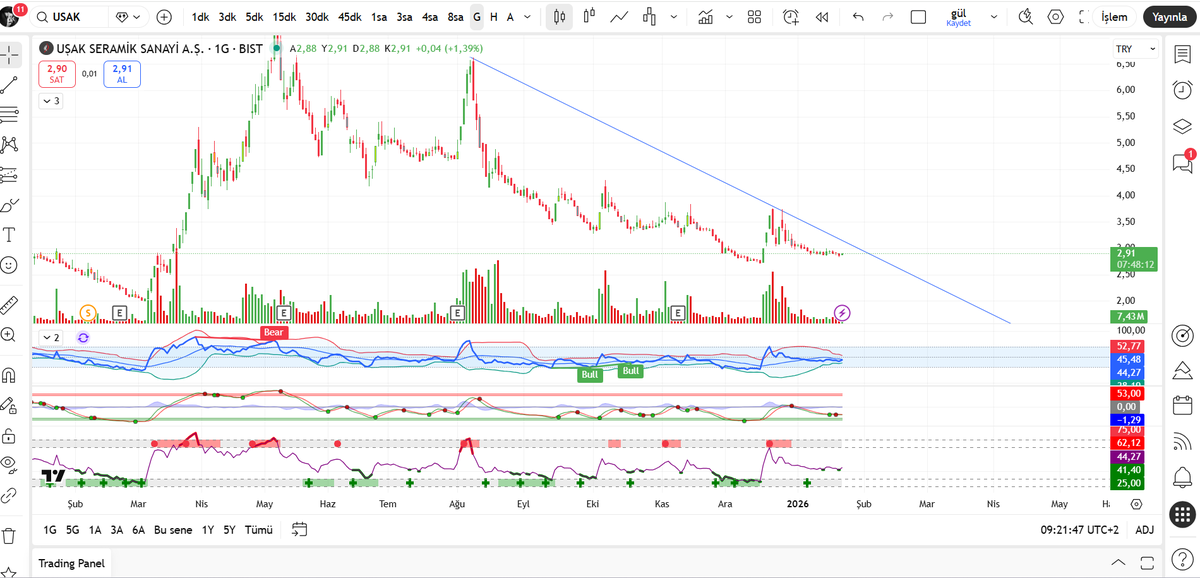Toggle ADJ adjusted data button

(1145, 530)
